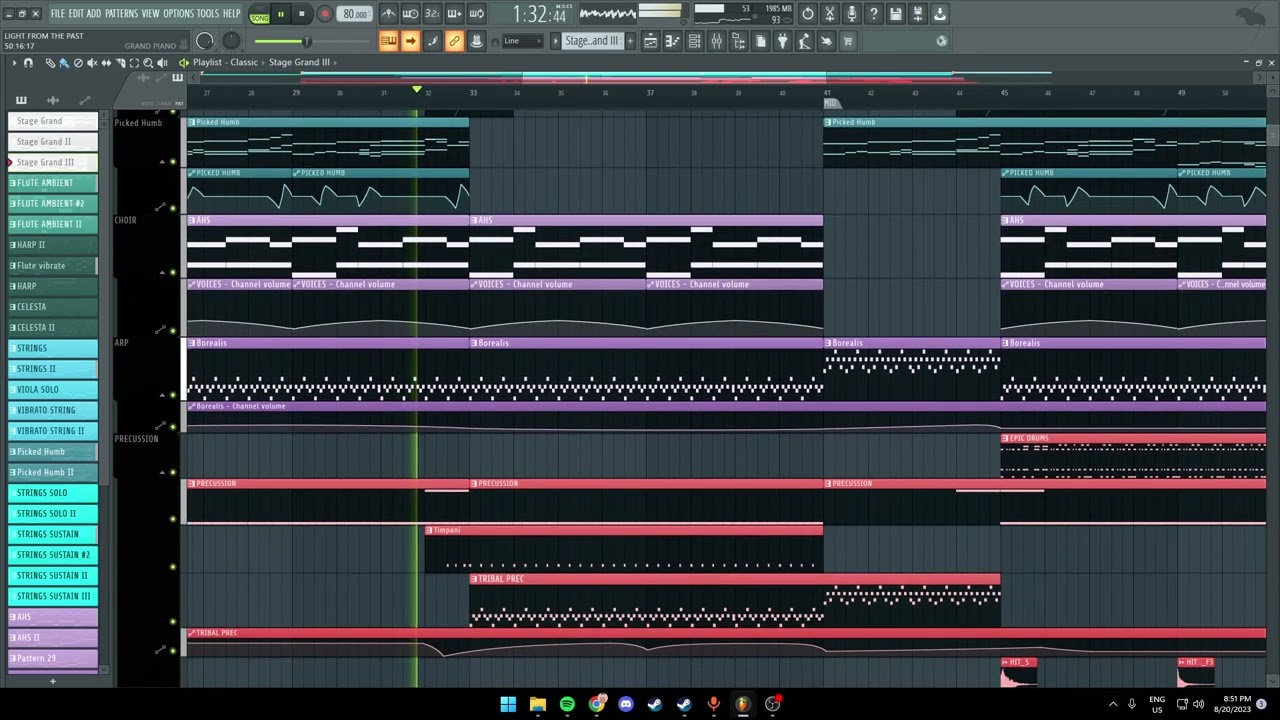
Task: Open the HELP menu
Action: coord(232,14)
